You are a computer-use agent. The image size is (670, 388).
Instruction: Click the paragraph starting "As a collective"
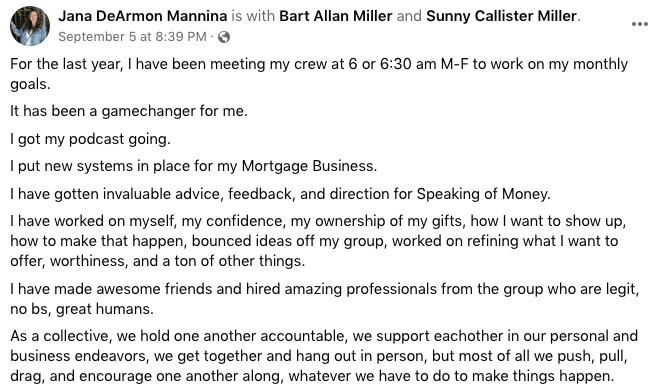click(324, 356)
